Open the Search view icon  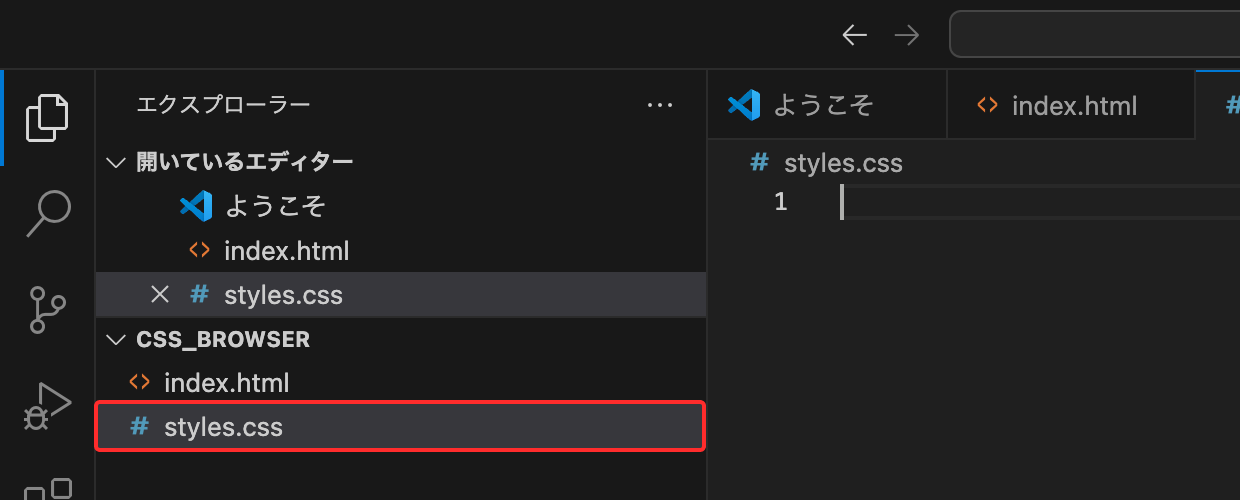point(48,213)
